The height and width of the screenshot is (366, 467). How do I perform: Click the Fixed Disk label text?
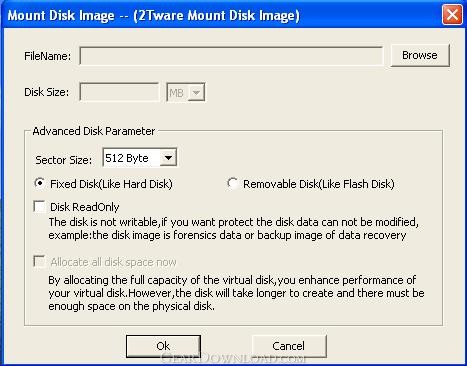click(111, 184)
